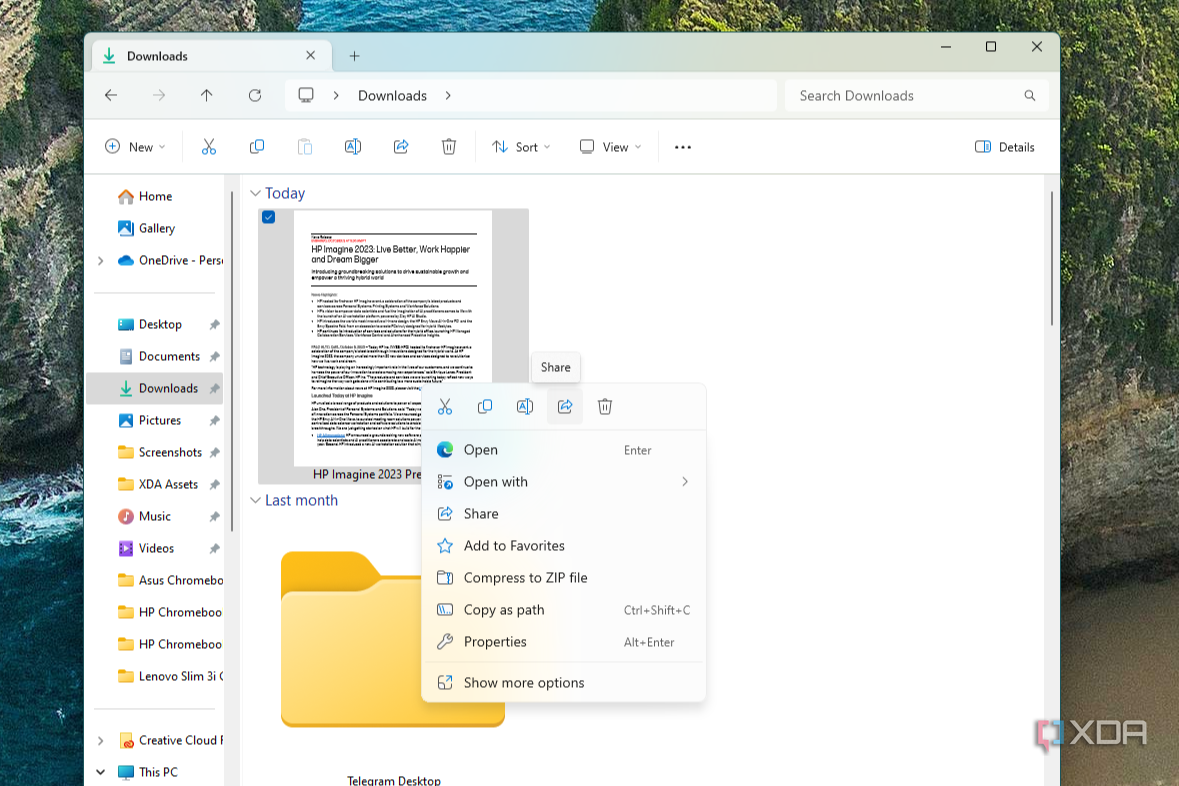Open the Gallery item in the sidebar

[157, 228]
